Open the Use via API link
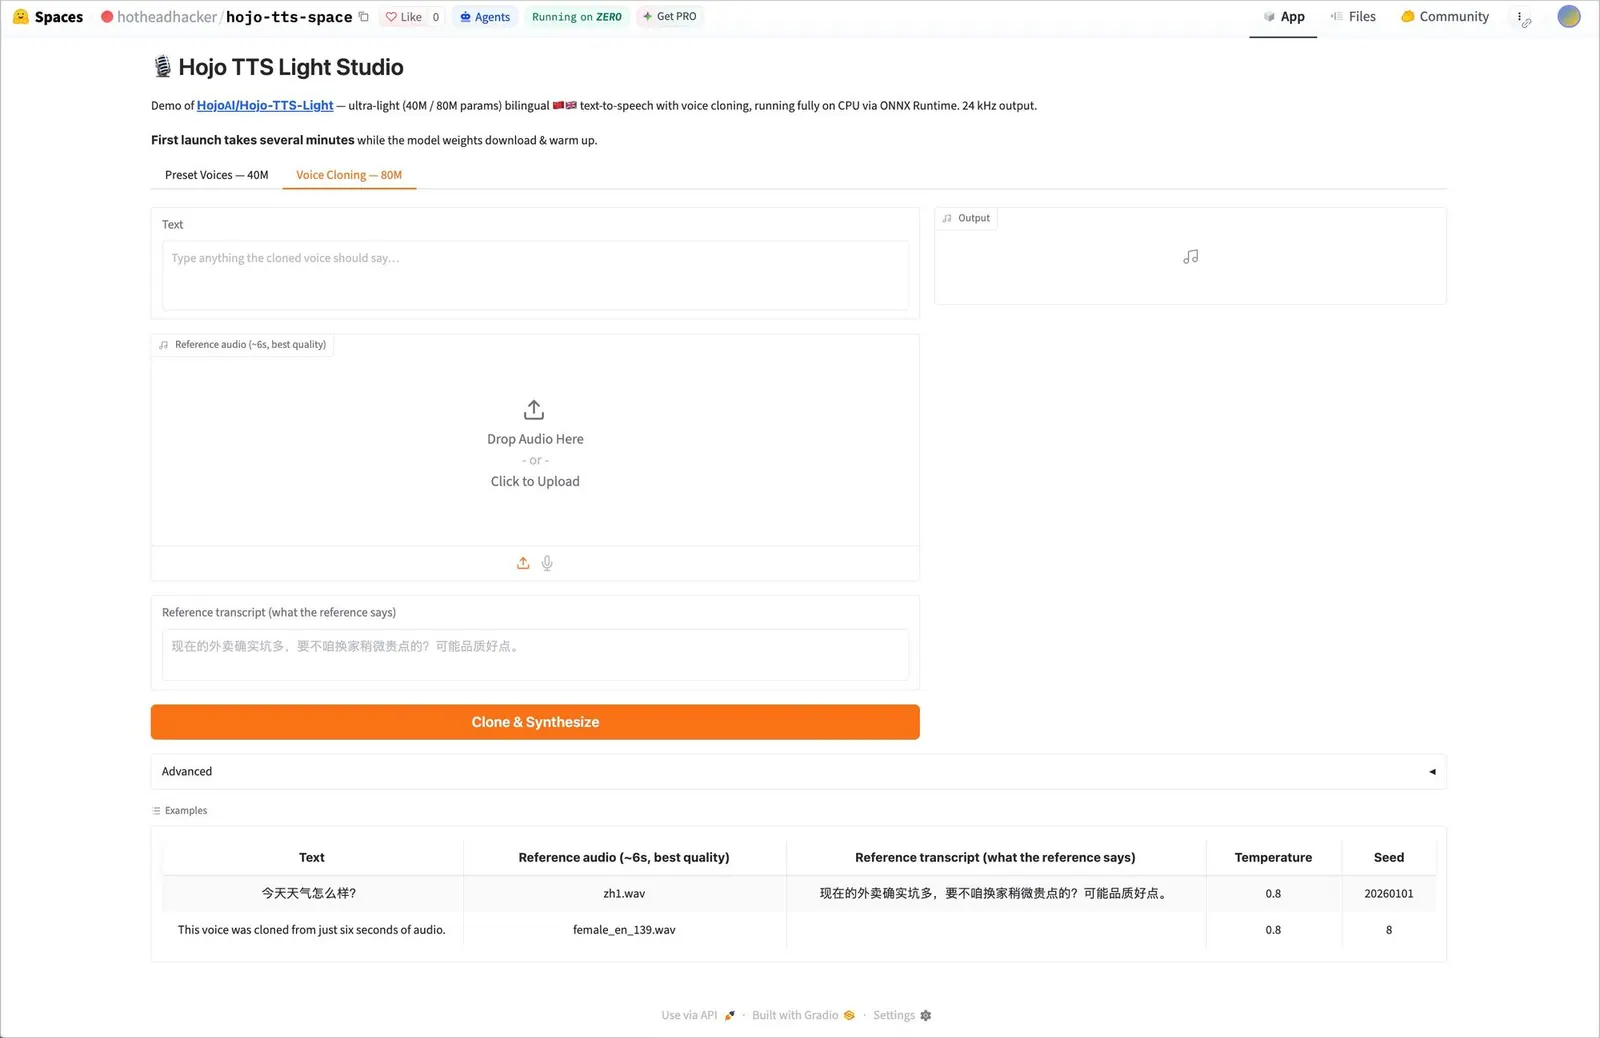Viewport: 1600px width, 1038px height. 698,1015
